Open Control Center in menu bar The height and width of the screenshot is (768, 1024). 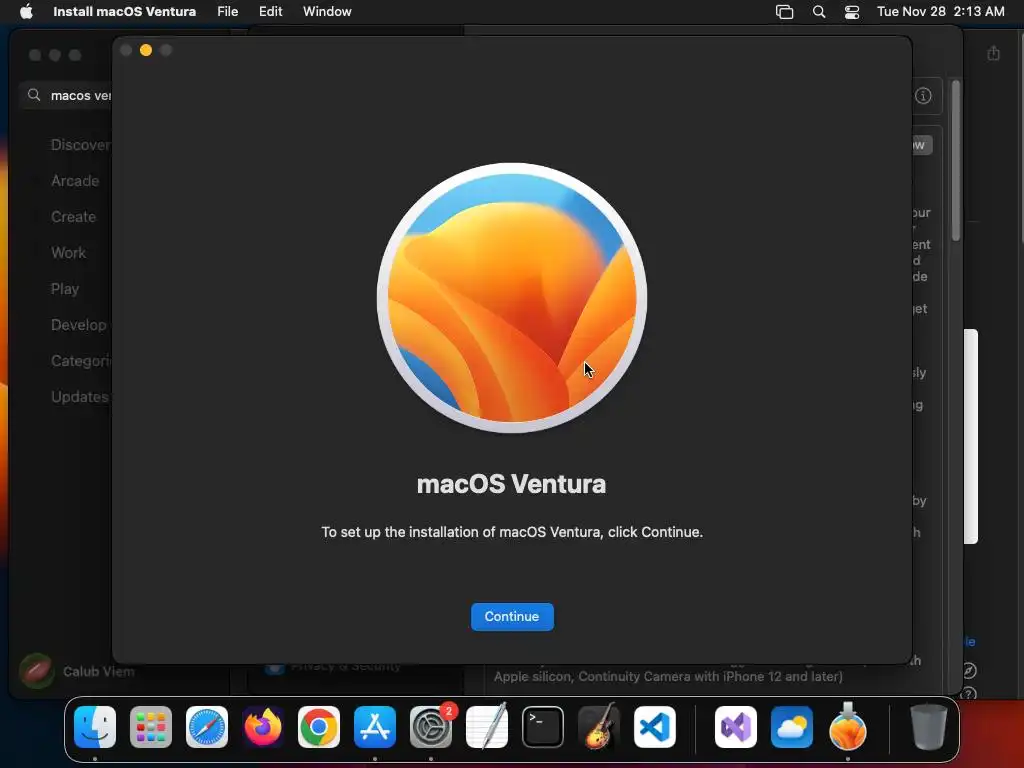point(852,12)
